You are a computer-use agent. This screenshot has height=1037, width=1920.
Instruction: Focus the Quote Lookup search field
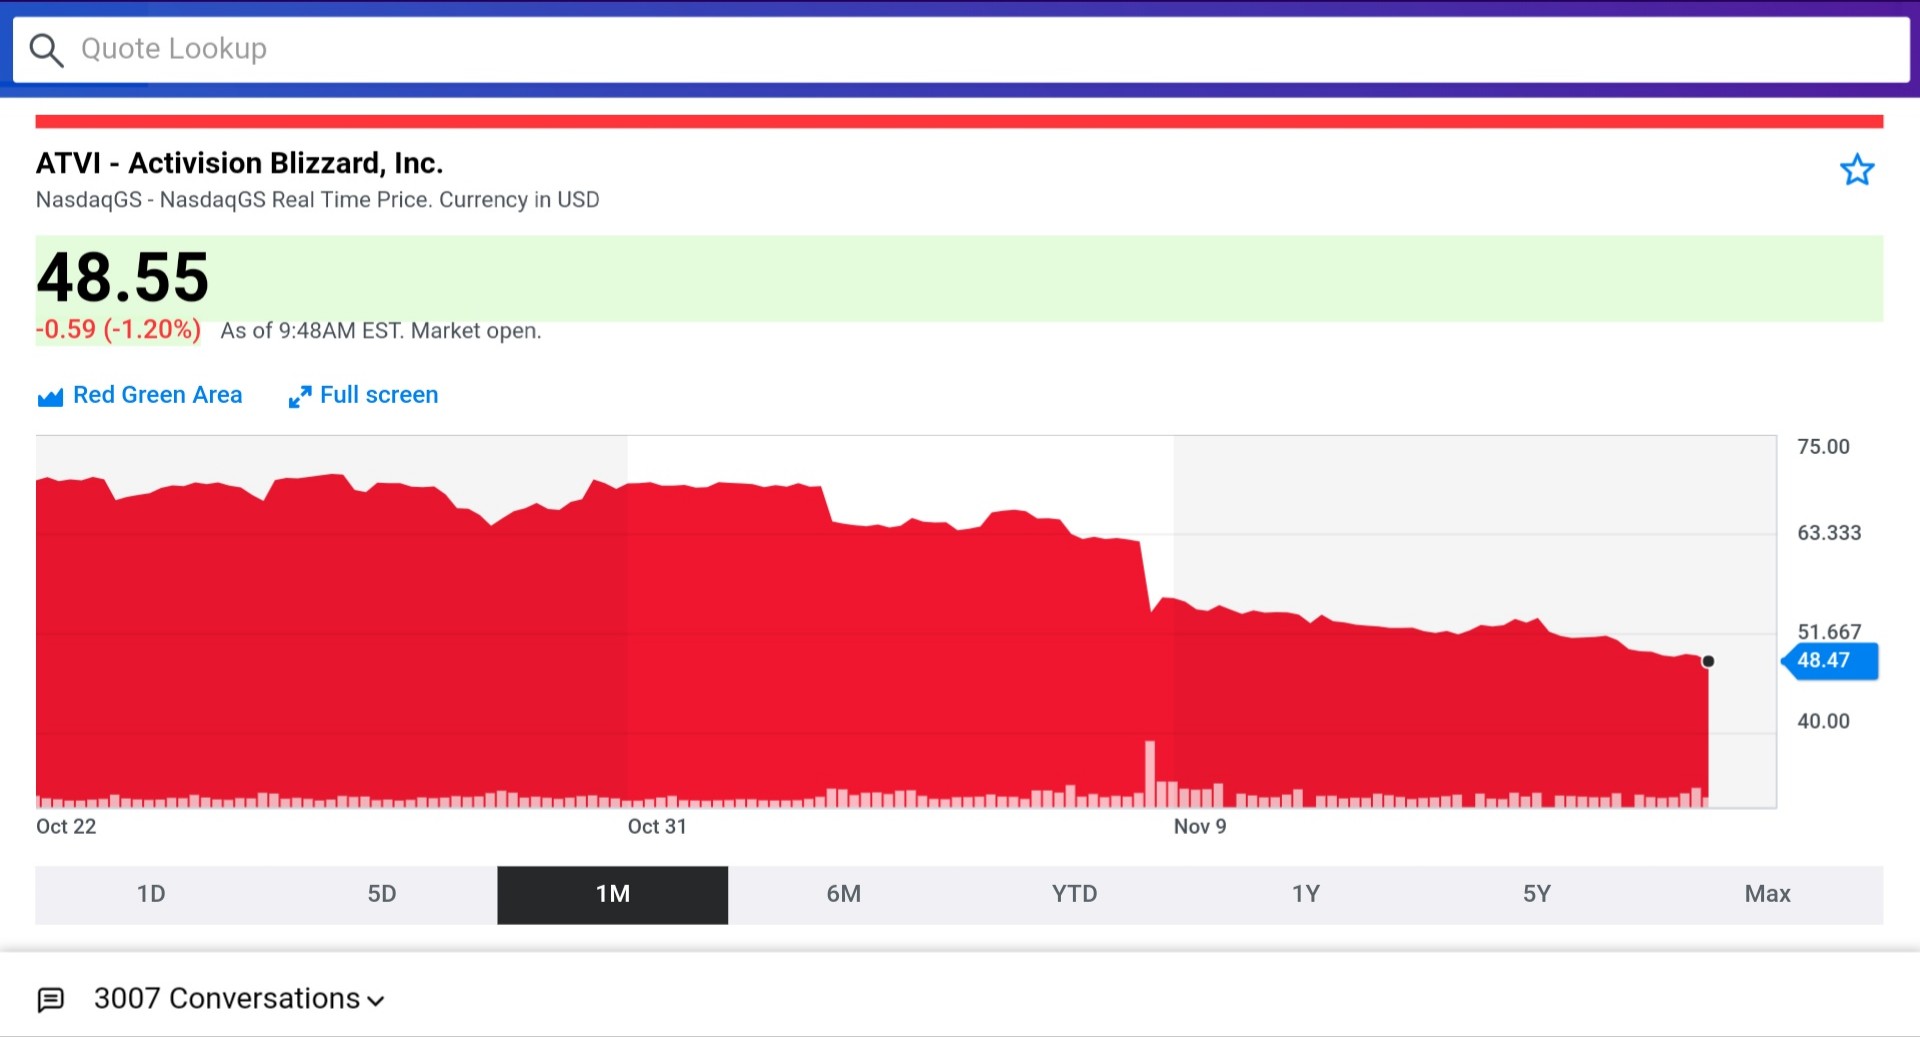[961, 49]
